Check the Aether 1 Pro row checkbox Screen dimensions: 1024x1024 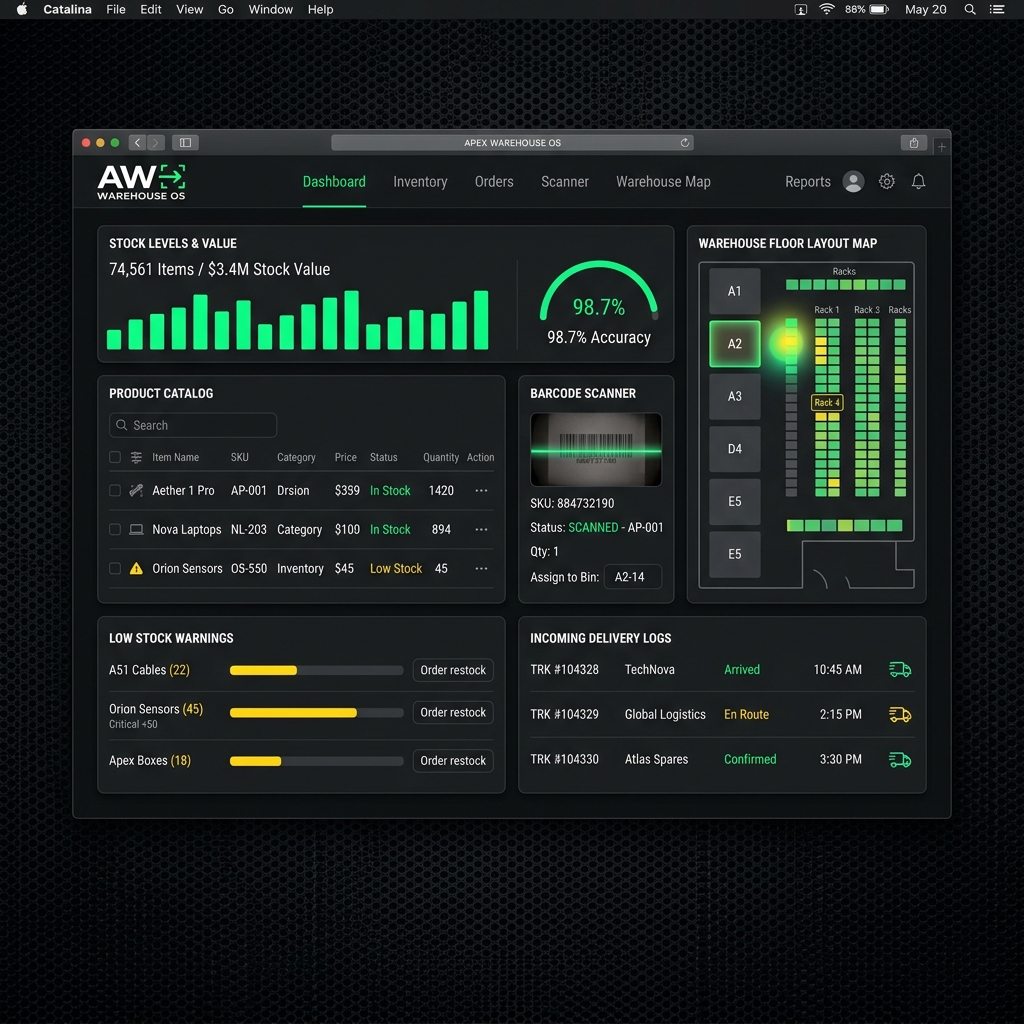(115, 490)
